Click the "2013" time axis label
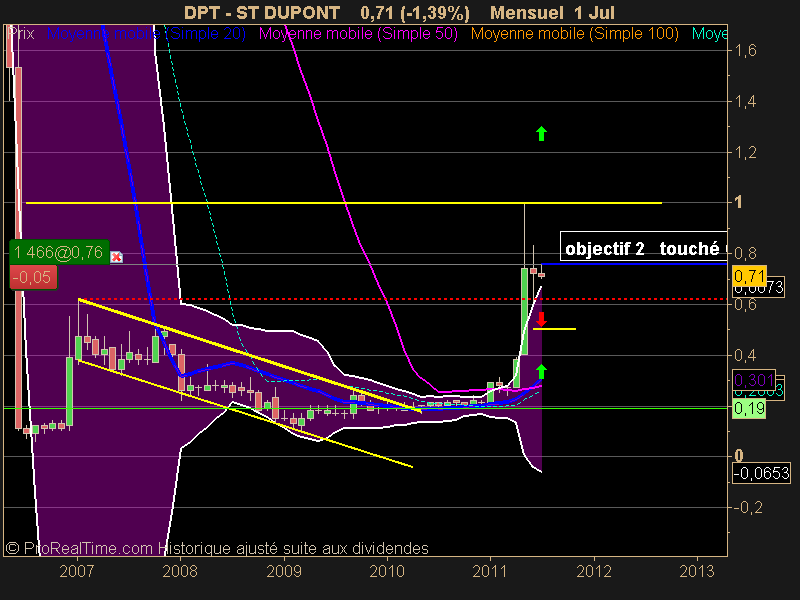The height and width of the screenshot is (600, 800). [697, 571]
